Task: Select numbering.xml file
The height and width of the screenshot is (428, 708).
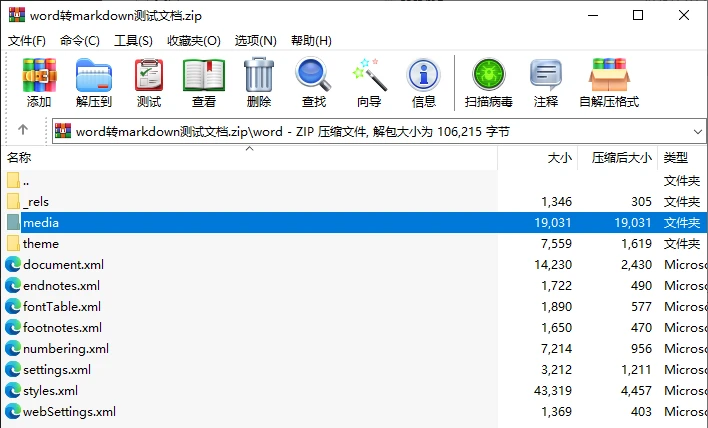Action: (x=354, y=349)
